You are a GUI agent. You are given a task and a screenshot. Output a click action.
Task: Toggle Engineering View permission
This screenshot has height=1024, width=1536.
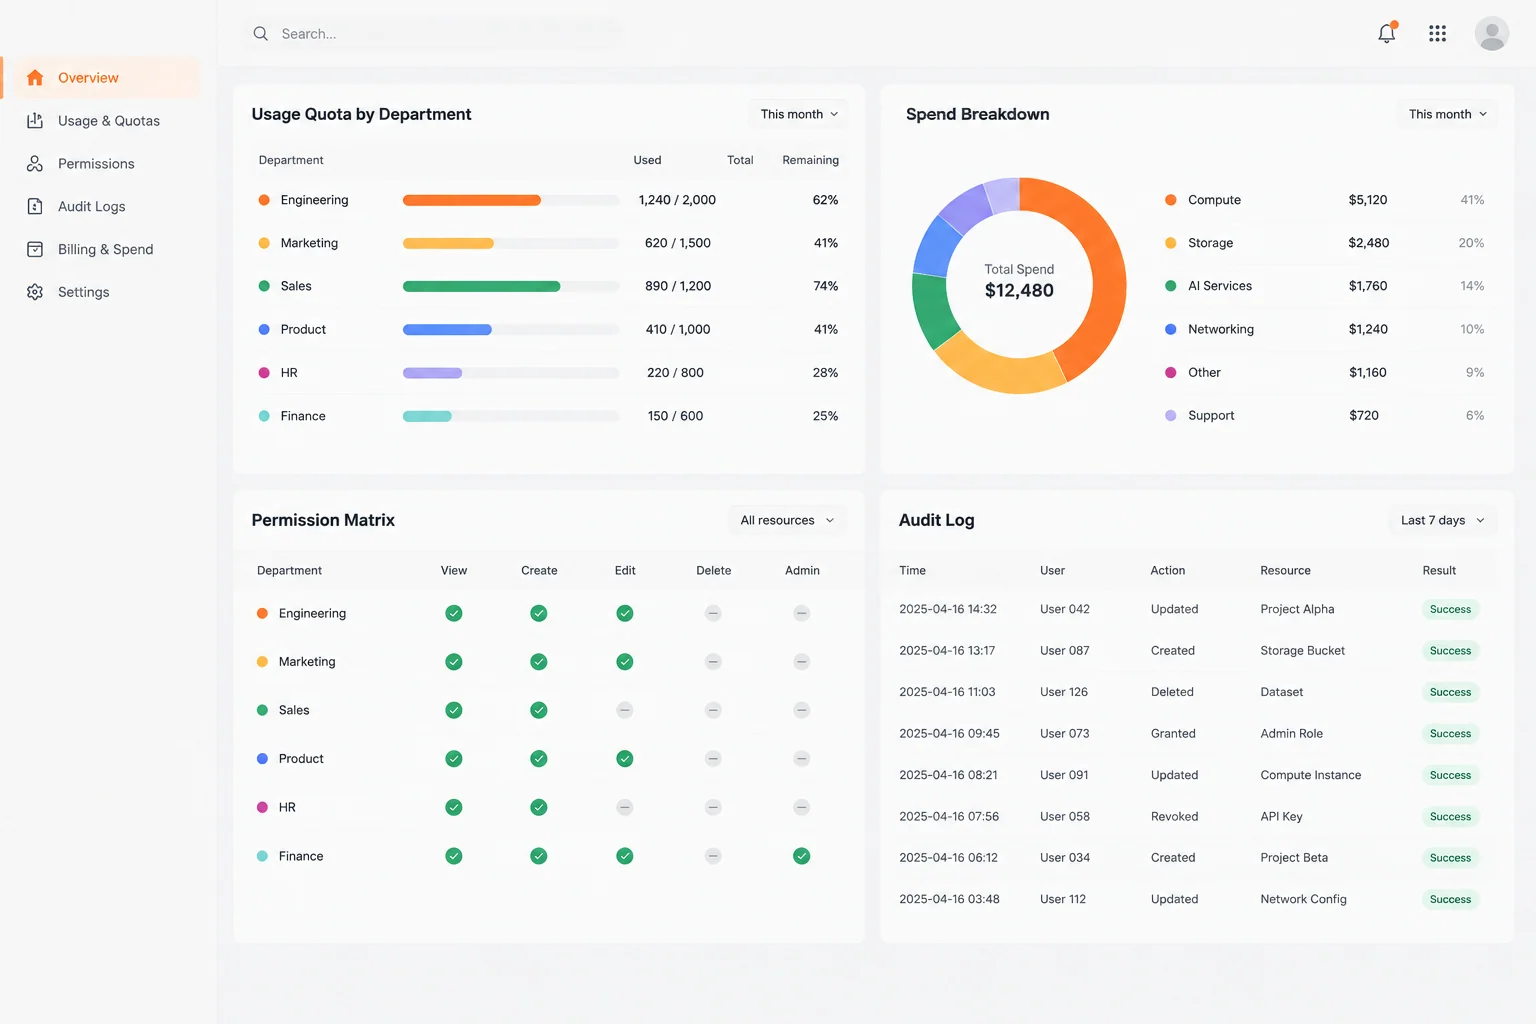454,613
